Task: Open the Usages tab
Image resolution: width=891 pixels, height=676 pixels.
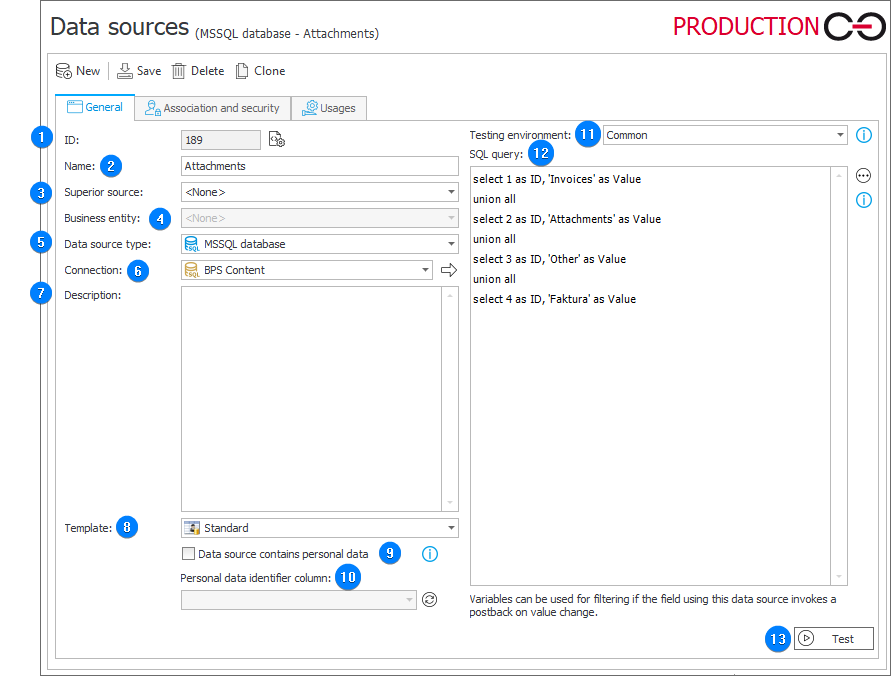Action: pos(329,108)
